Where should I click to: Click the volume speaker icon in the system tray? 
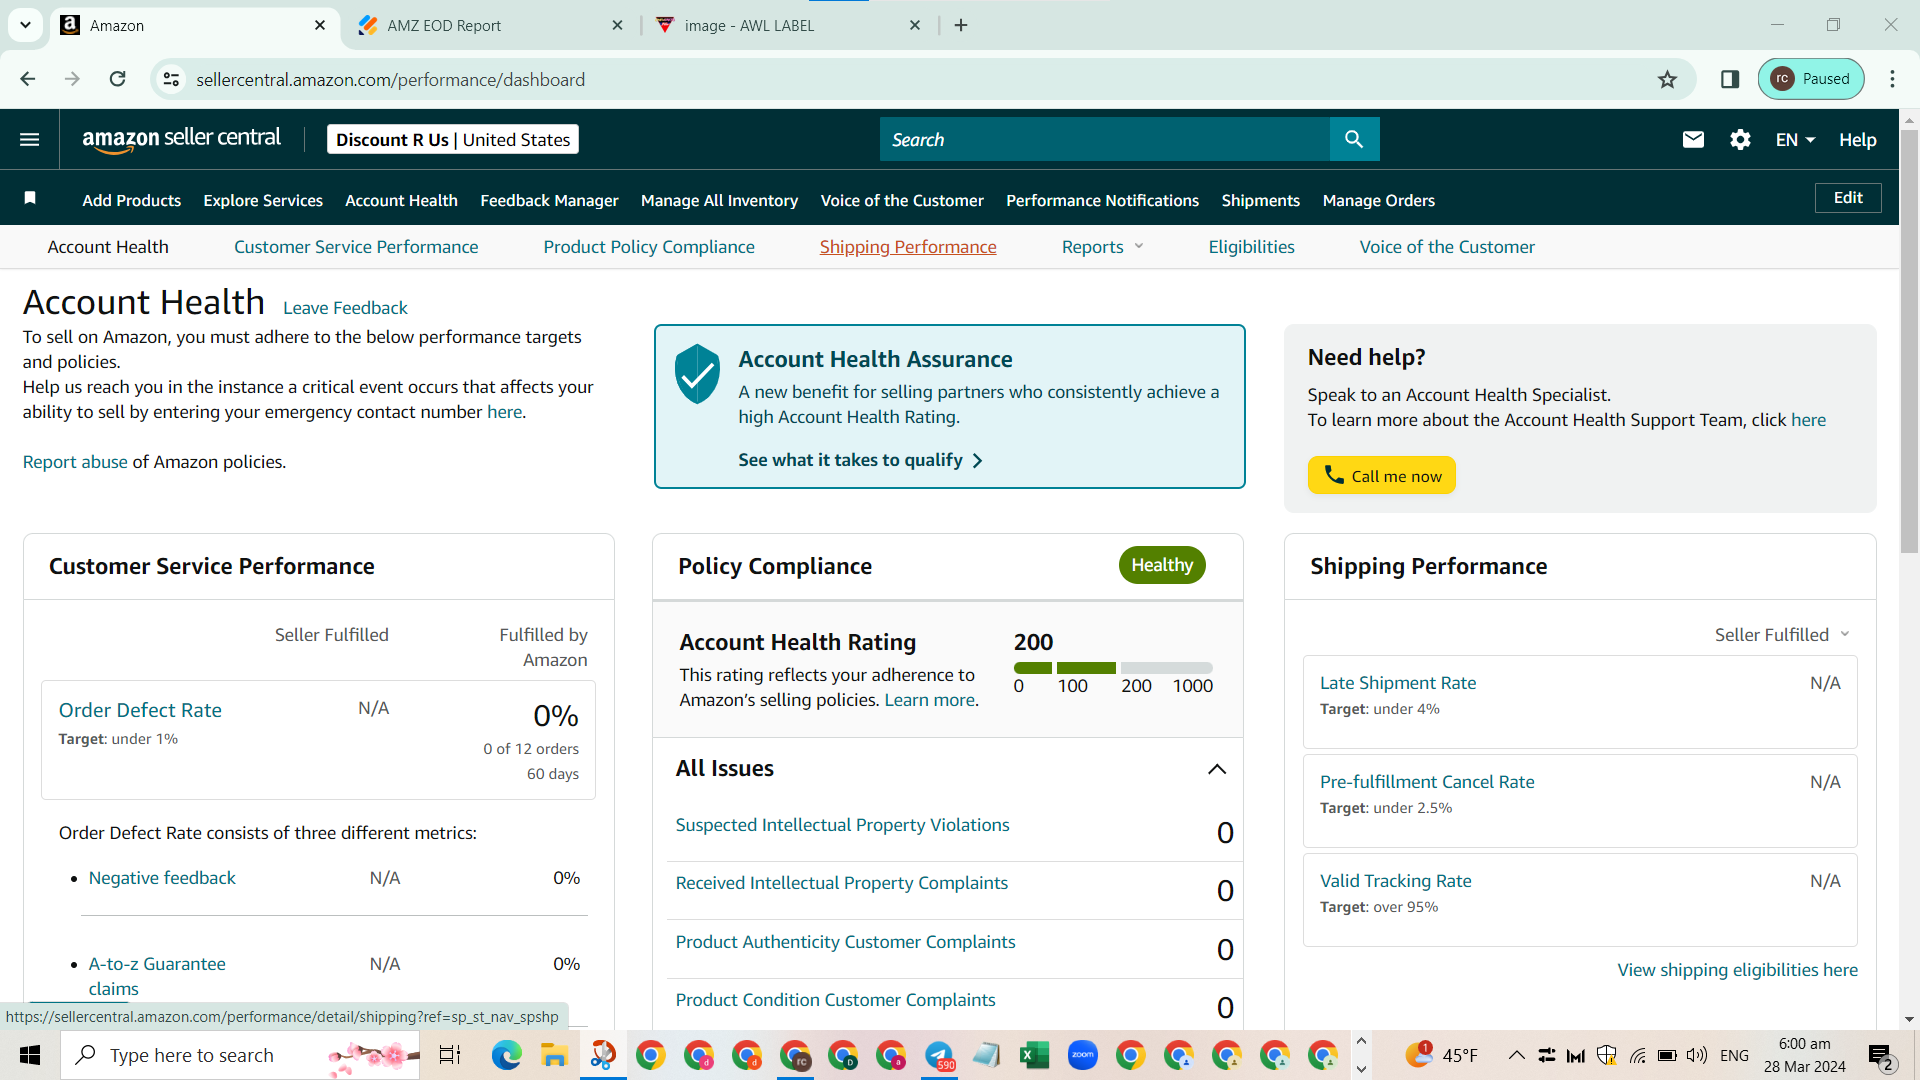tap(1697, 1055)
